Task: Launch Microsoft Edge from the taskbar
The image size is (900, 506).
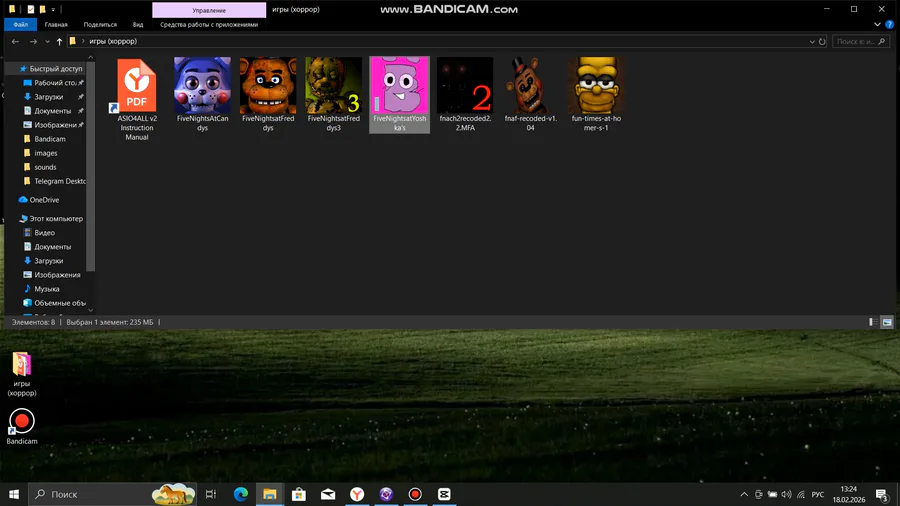Action: (x=240, y=494)
